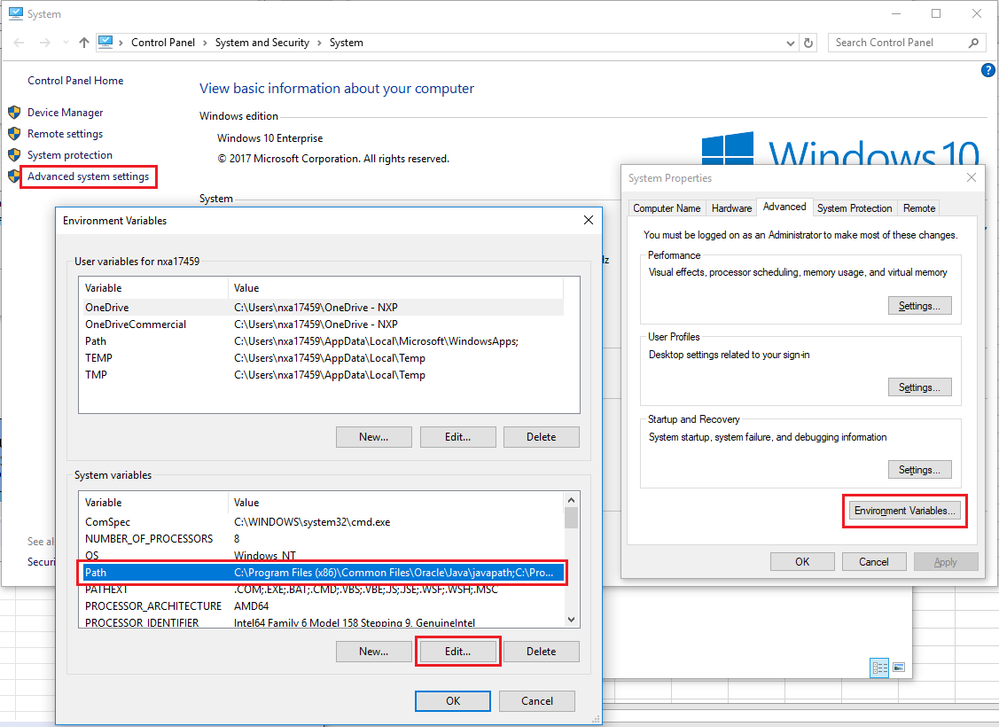999x727 pixels.
Task: Select the user variable Path row
Action: pyautogui.click(x=323, y=342)
